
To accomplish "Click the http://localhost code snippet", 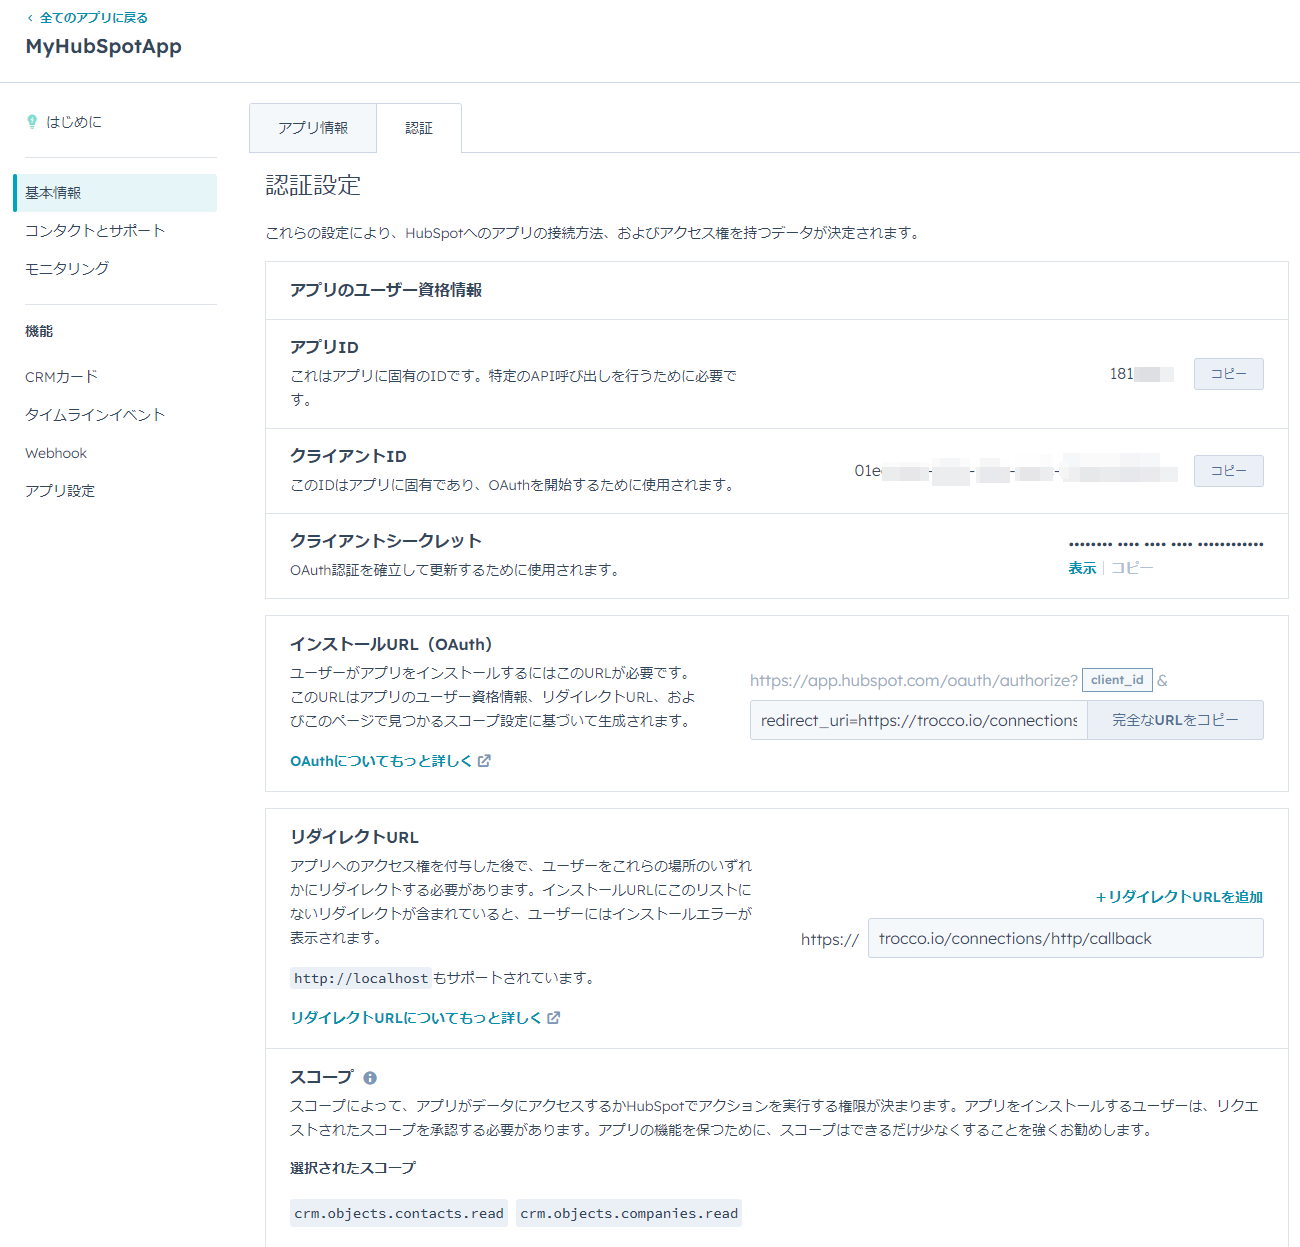I will click(361, 978).
